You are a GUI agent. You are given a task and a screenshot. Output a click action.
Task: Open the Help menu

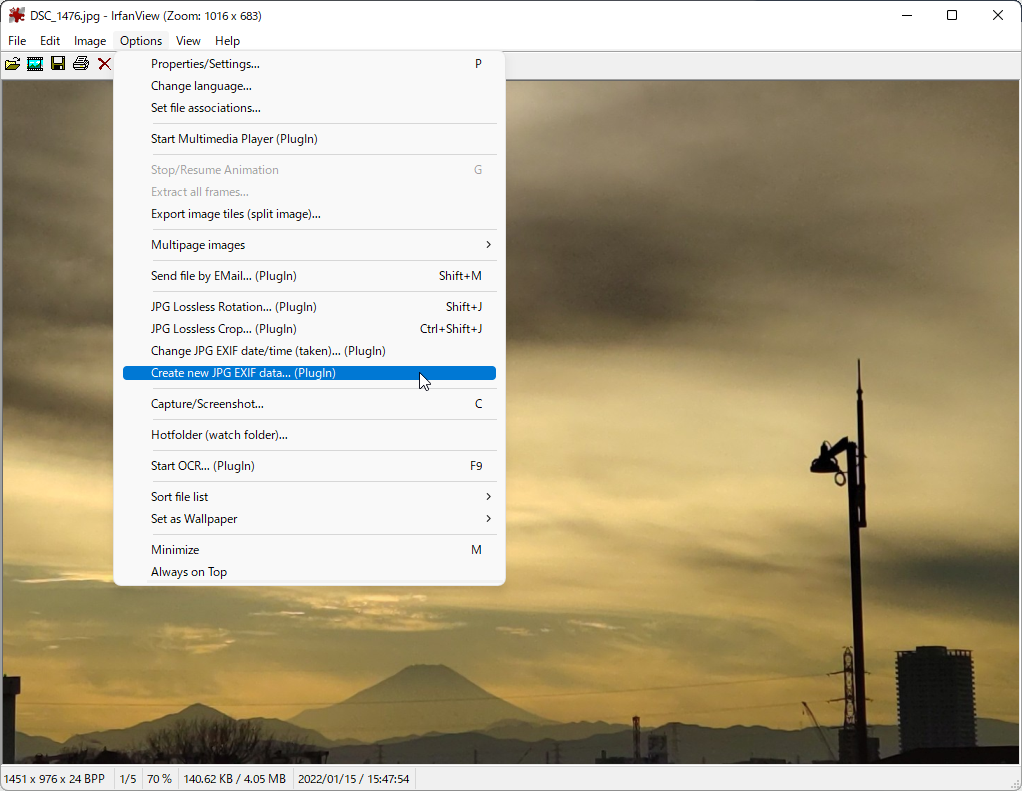[x=227, y=40]
